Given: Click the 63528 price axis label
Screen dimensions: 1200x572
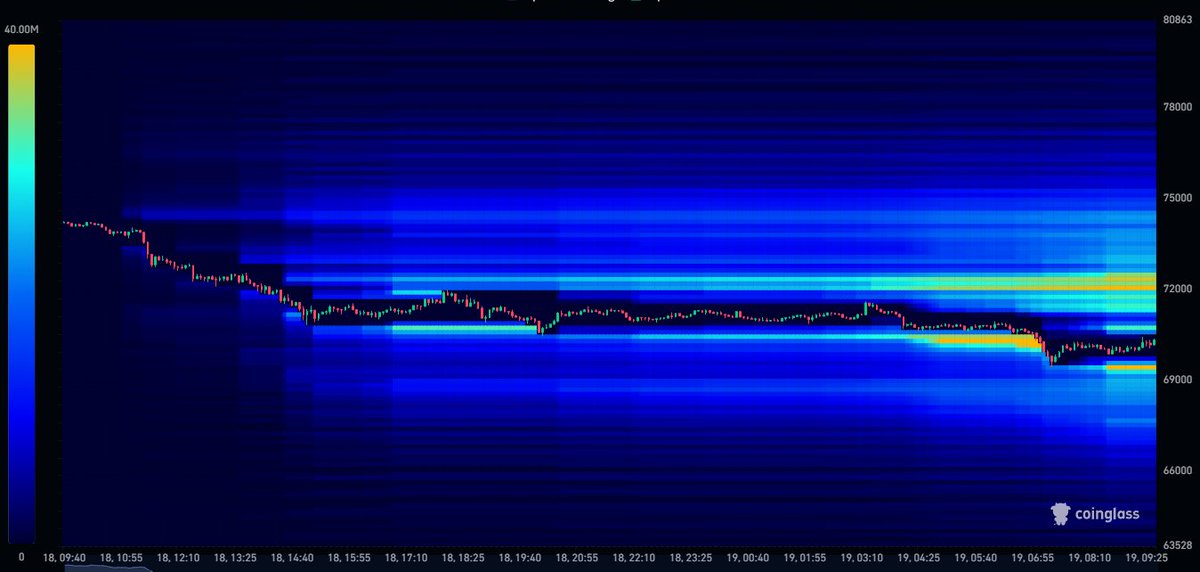Looking at the screenshot, I should point(1175,545).
